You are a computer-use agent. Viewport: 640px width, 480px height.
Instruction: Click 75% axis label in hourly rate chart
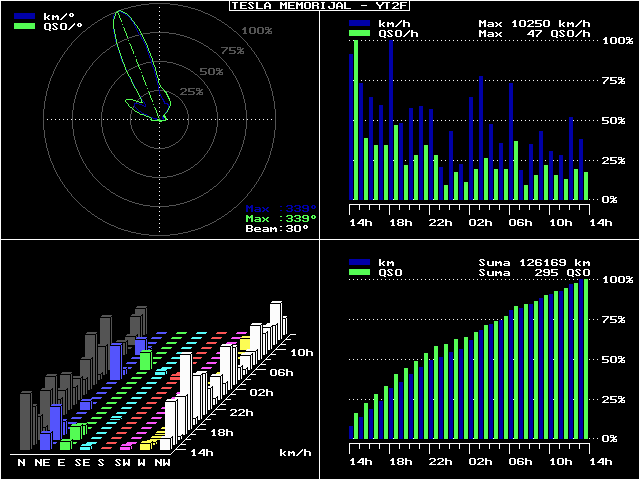613,80
